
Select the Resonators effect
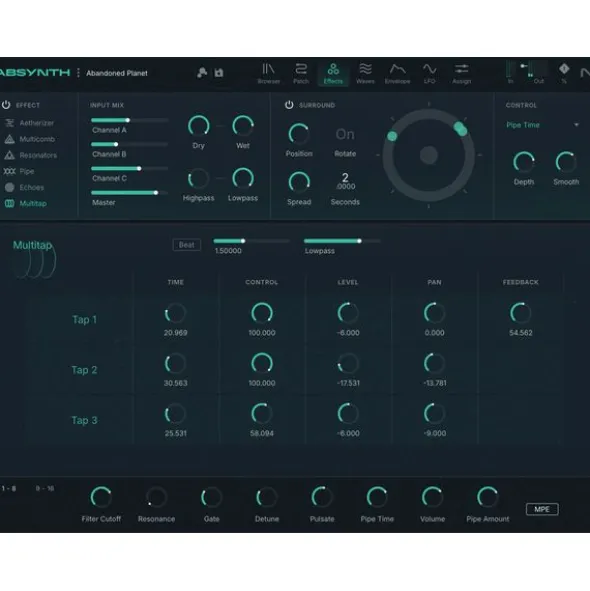(x=30, y=155)
